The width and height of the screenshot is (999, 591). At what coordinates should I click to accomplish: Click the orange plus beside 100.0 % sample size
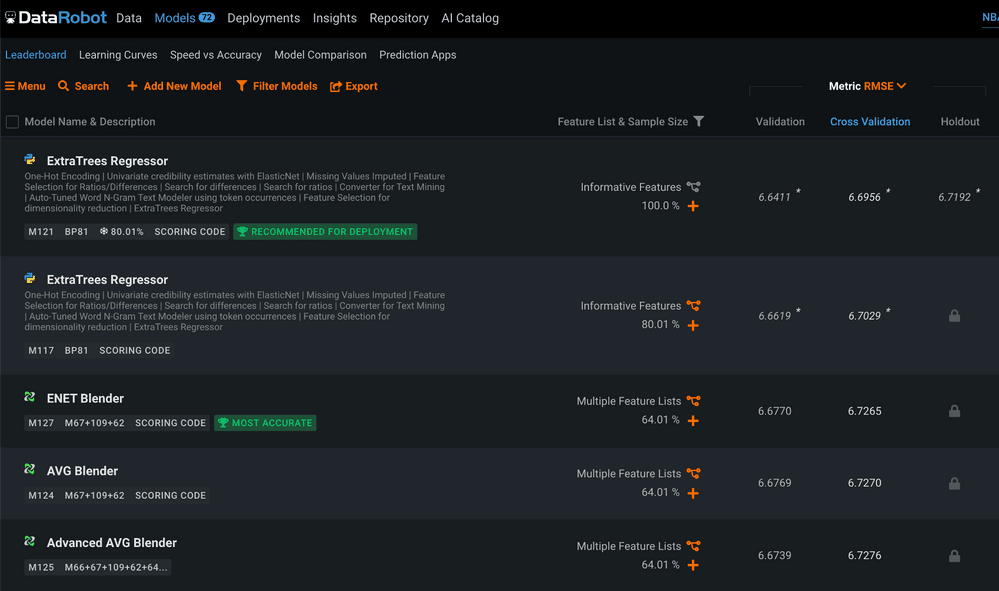[693, 206]
